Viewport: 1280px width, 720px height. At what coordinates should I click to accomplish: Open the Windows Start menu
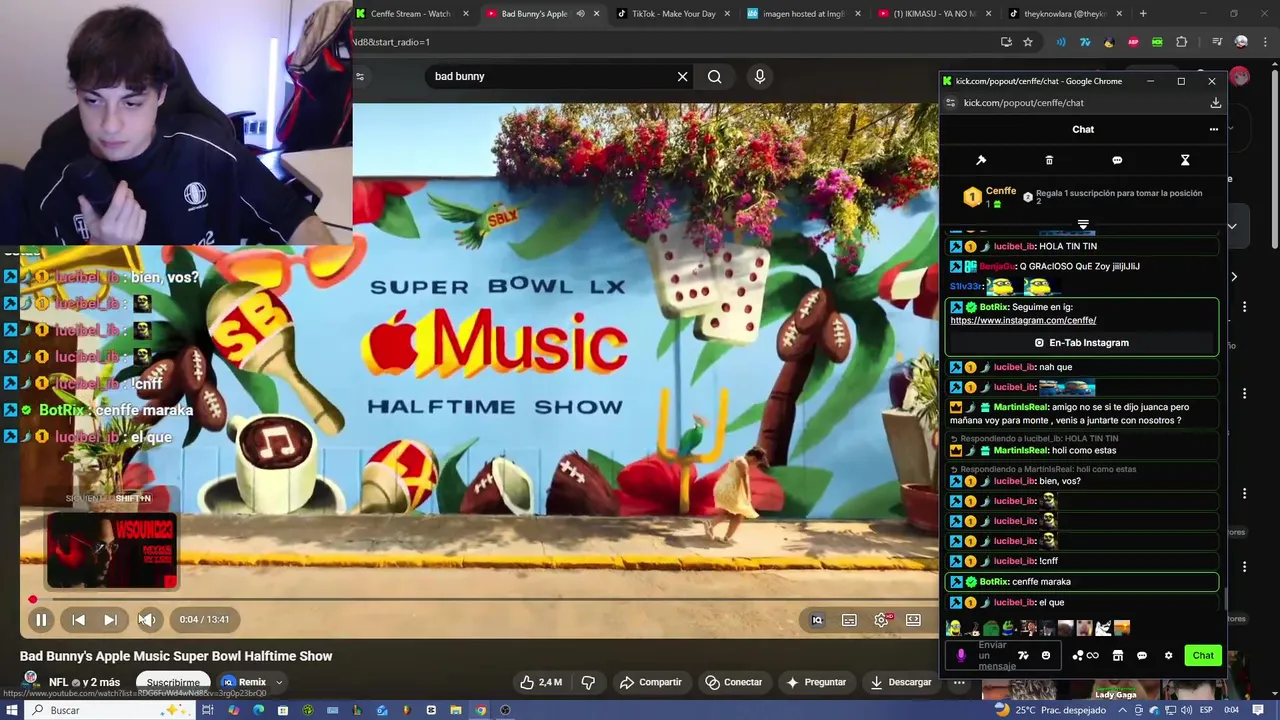click(x=11, y=710)
